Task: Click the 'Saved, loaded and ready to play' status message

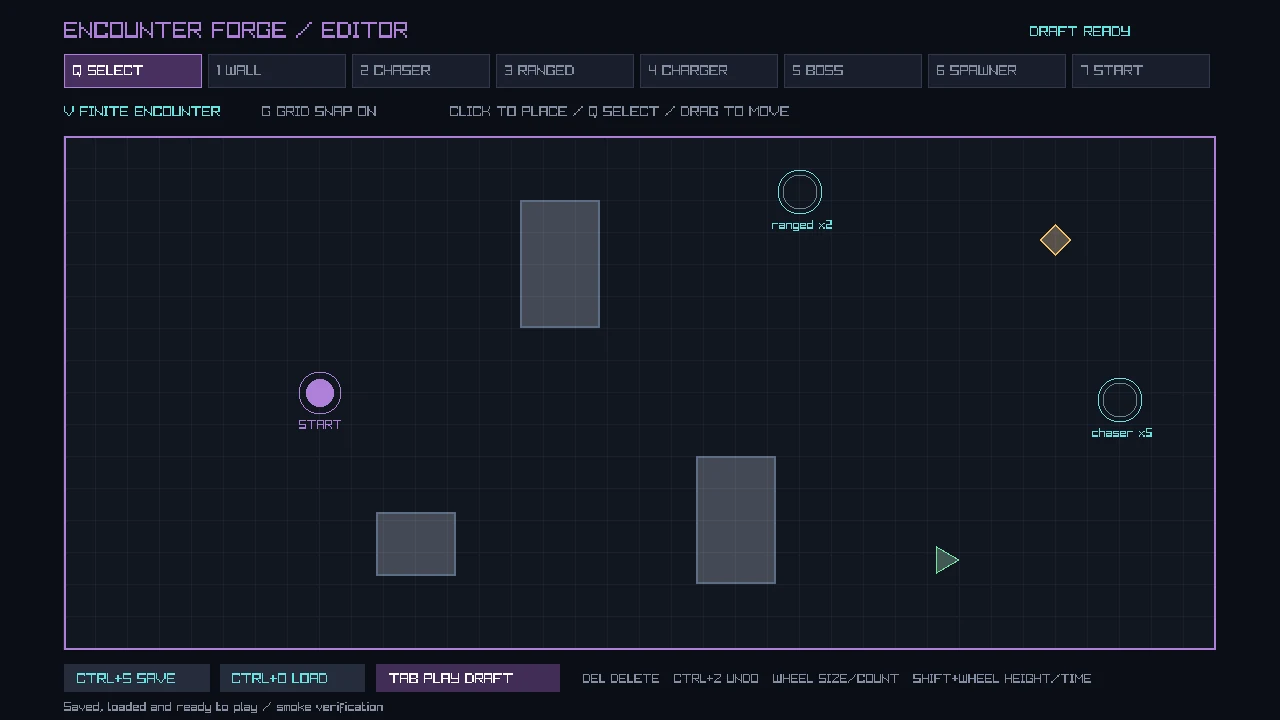Action: (x=223, y=707)
